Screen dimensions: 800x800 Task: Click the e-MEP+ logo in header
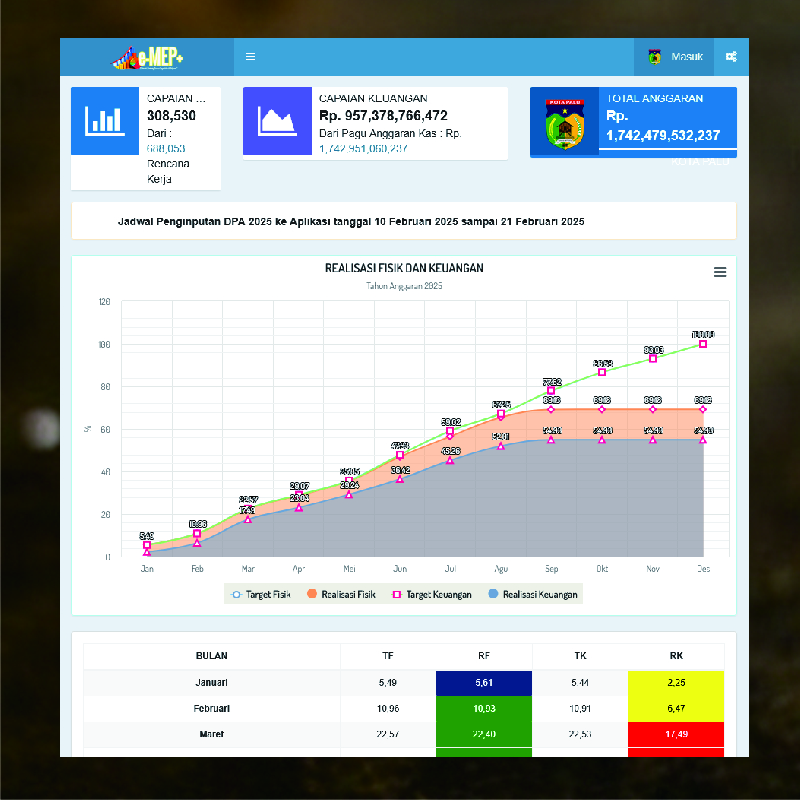tap(147, 57)
